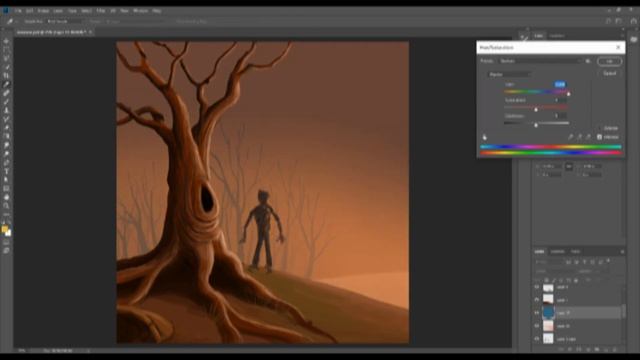Select the Type tool
640x360 pixels.
(6, 171)
